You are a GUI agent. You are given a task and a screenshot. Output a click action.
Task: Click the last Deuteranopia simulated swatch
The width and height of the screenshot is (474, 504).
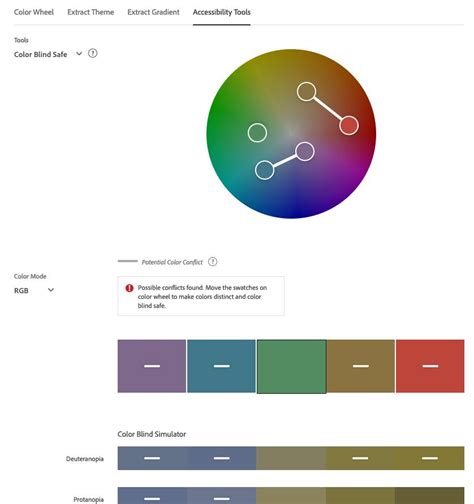click(x=430, y=458)
